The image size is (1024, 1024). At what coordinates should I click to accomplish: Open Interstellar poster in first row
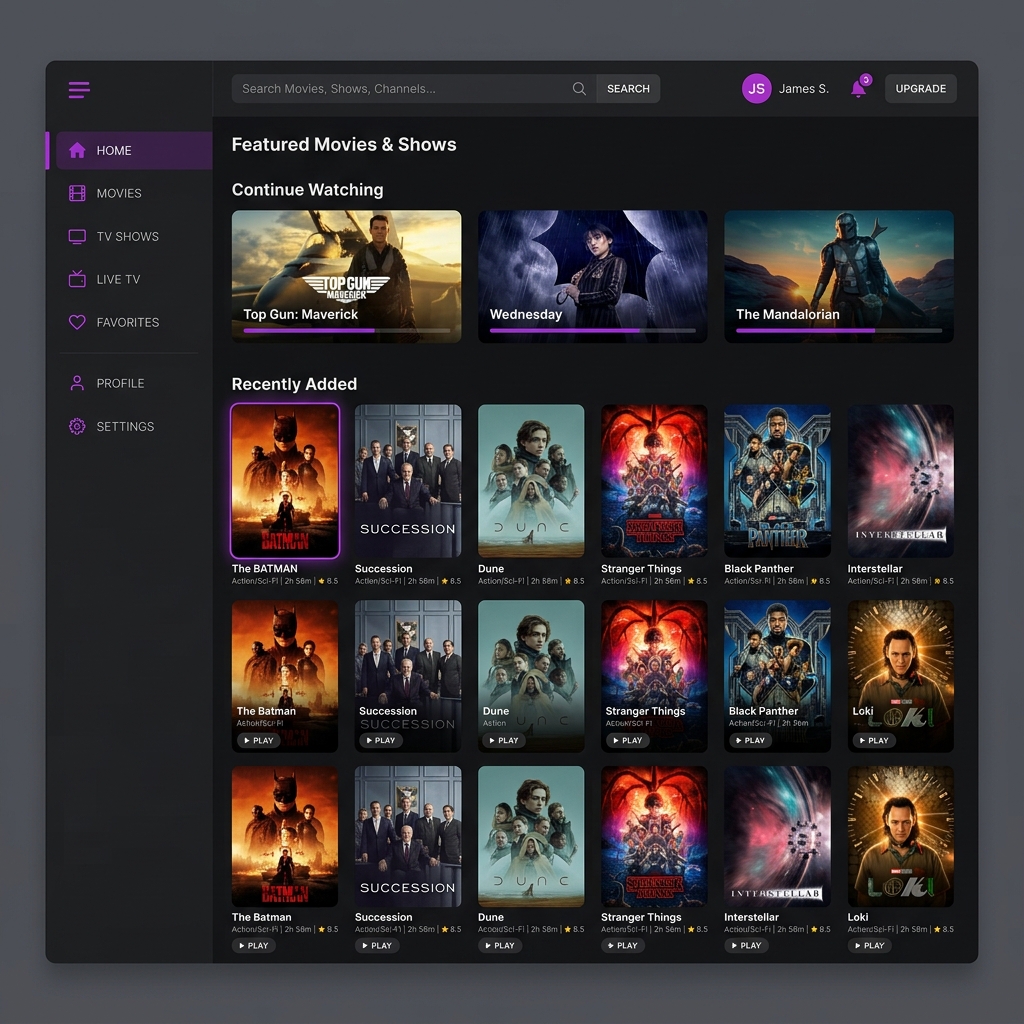coord(901,481)
